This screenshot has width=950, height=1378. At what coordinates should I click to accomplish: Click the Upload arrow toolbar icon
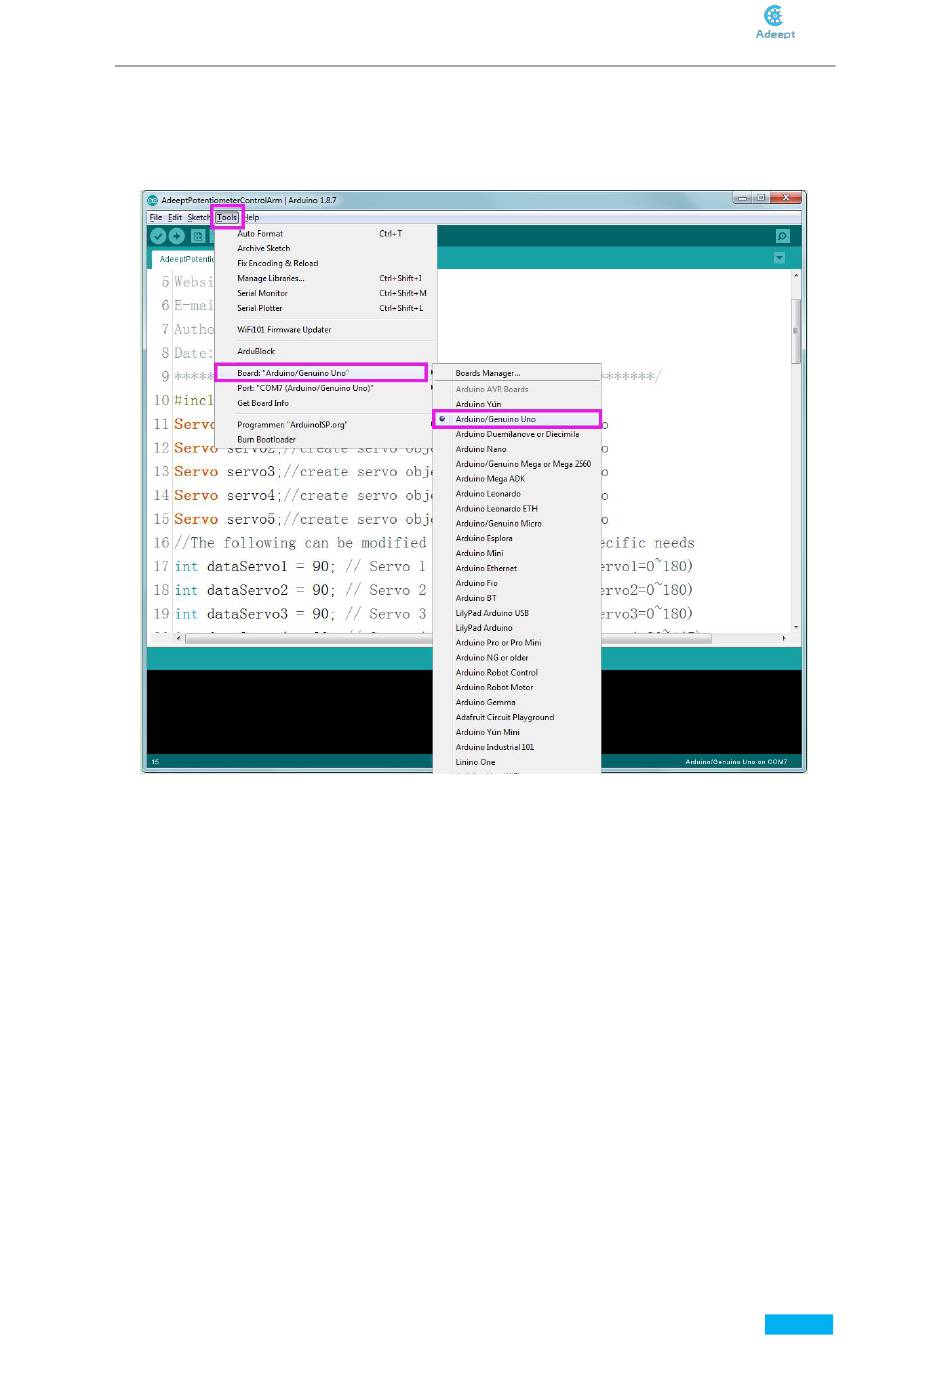click(x=177, y=236)
